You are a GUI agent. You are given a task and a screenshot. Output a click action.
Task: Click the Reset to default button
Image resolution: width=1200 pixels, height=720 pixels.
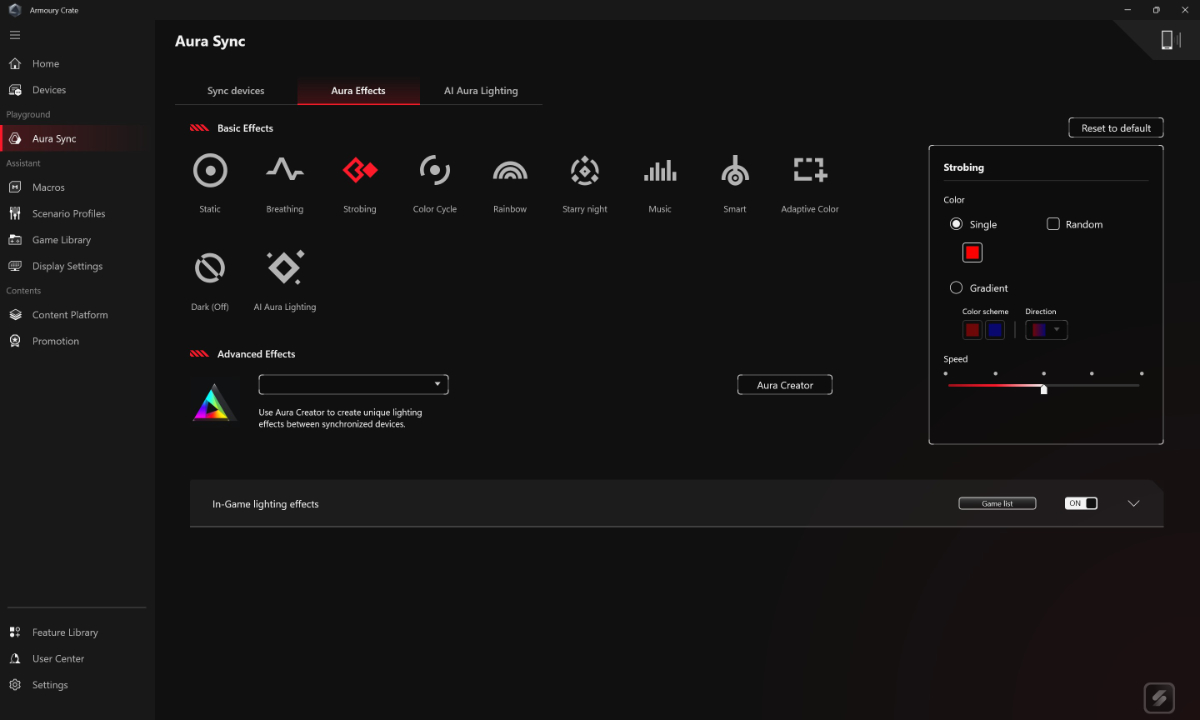[1116, 128]
